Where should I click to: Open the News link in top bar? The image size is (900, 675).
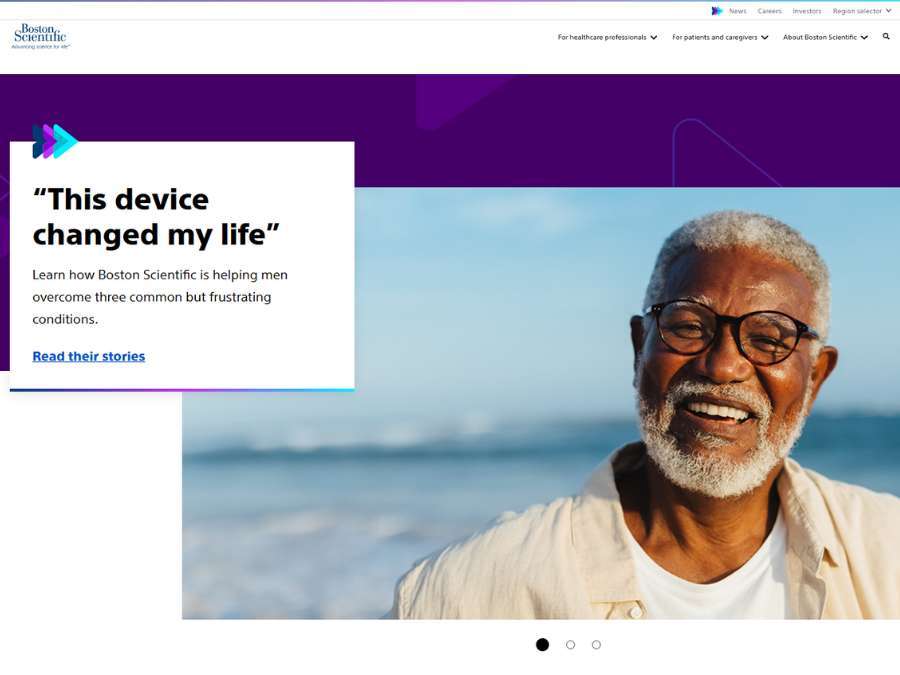click(738, 11)
